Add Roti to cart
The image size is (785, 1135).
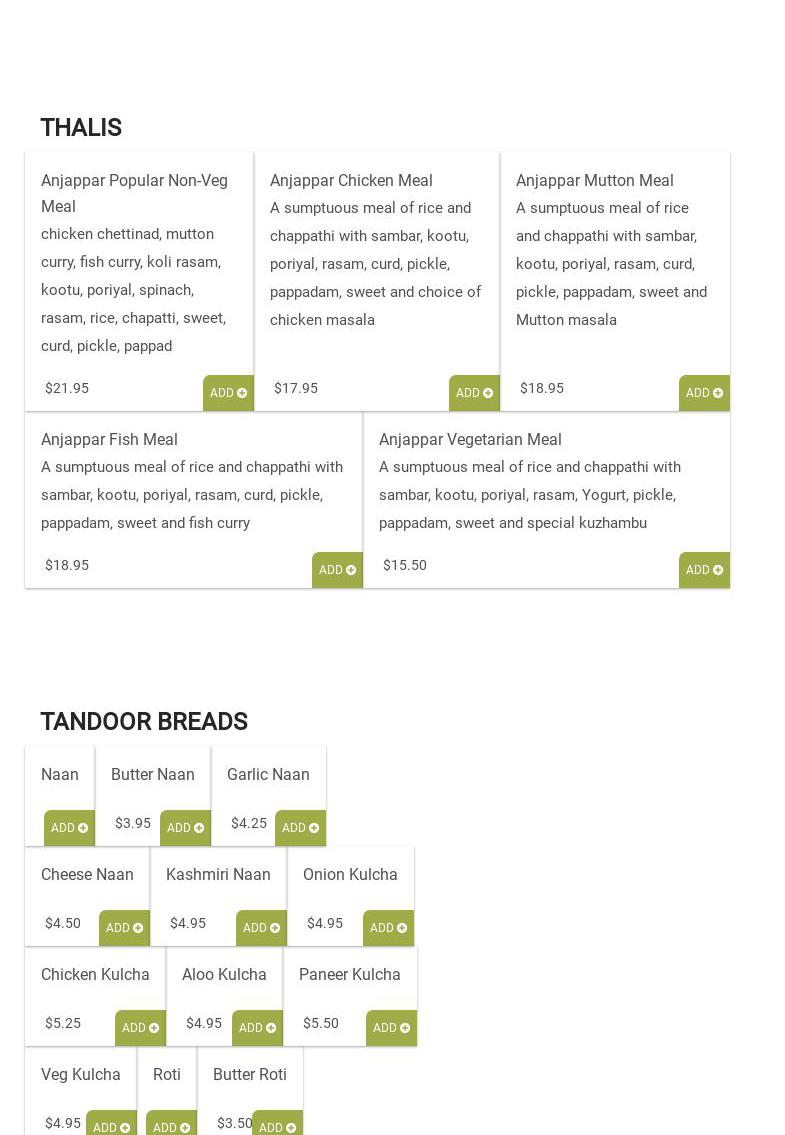click(171, 1127)
